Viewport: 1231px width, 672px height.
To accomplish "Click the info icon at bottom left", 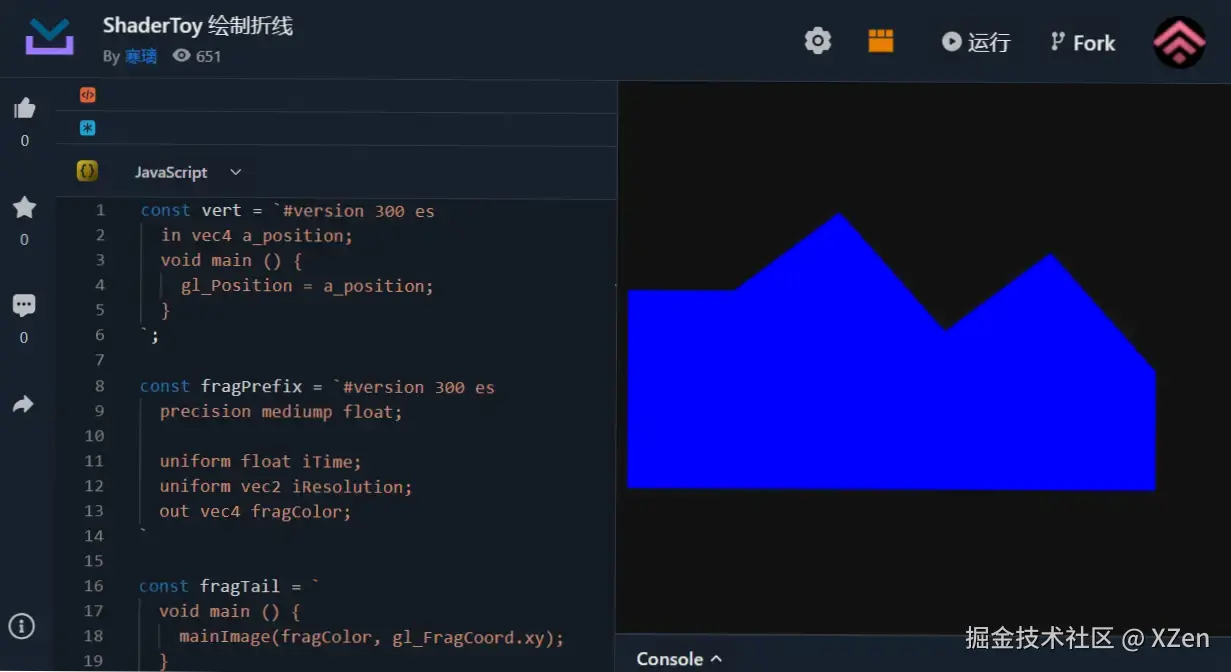I will (23, 627).
